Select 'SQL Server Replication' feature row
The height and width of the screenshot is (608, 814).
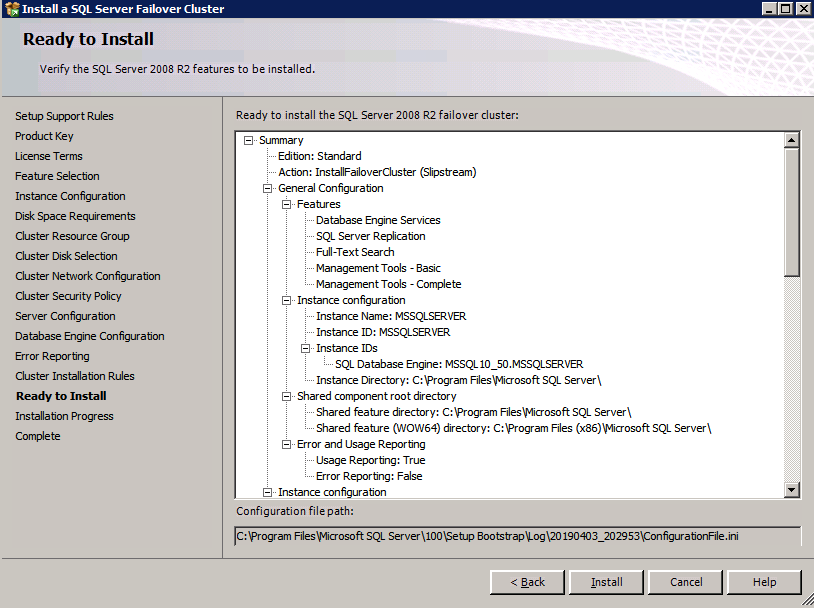371,236
